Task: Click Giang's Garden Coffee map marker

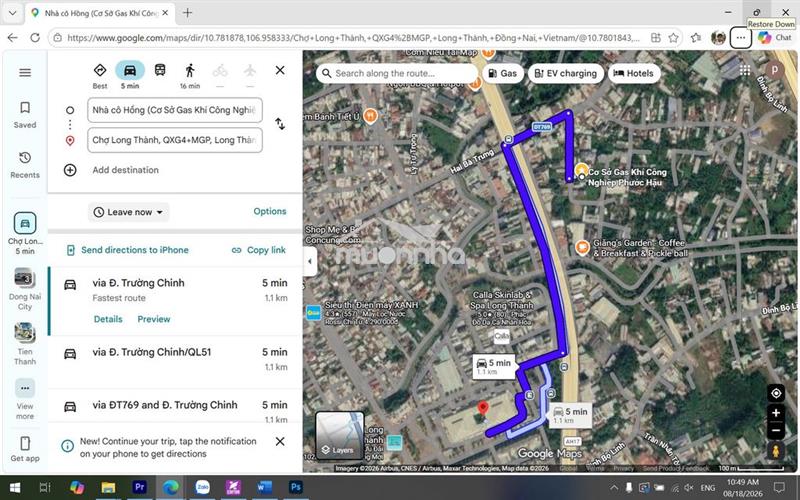Action: pos(582,248)
